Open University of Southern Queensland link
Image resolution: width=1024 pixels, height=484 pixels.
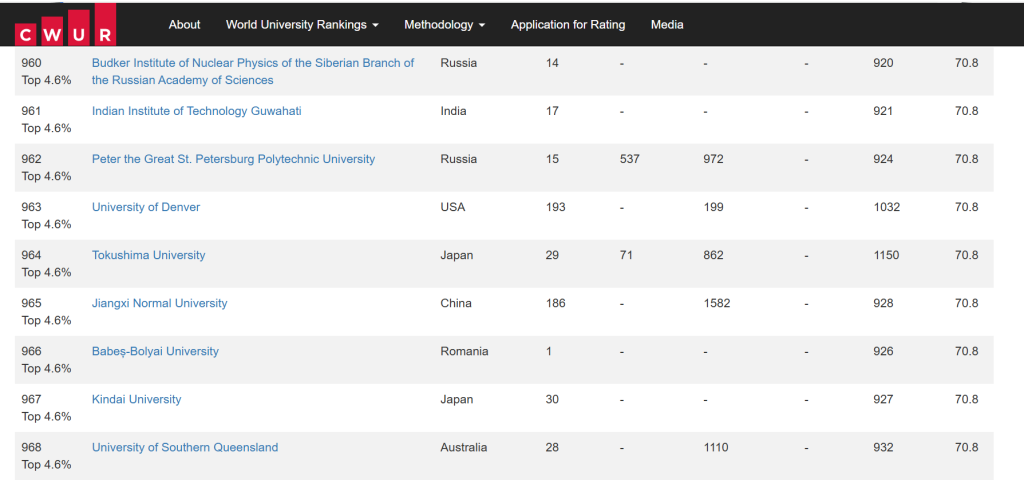pos(185,447)
